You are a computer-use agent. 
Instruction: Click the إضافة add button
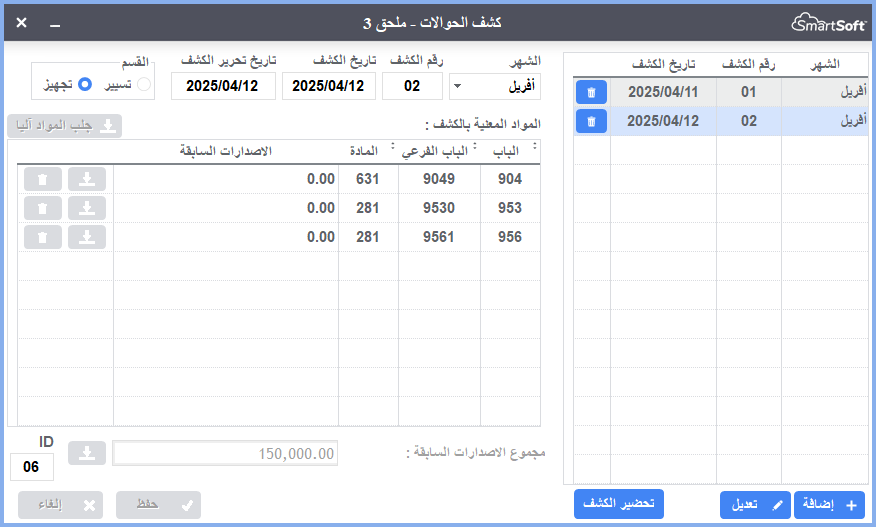829,505
